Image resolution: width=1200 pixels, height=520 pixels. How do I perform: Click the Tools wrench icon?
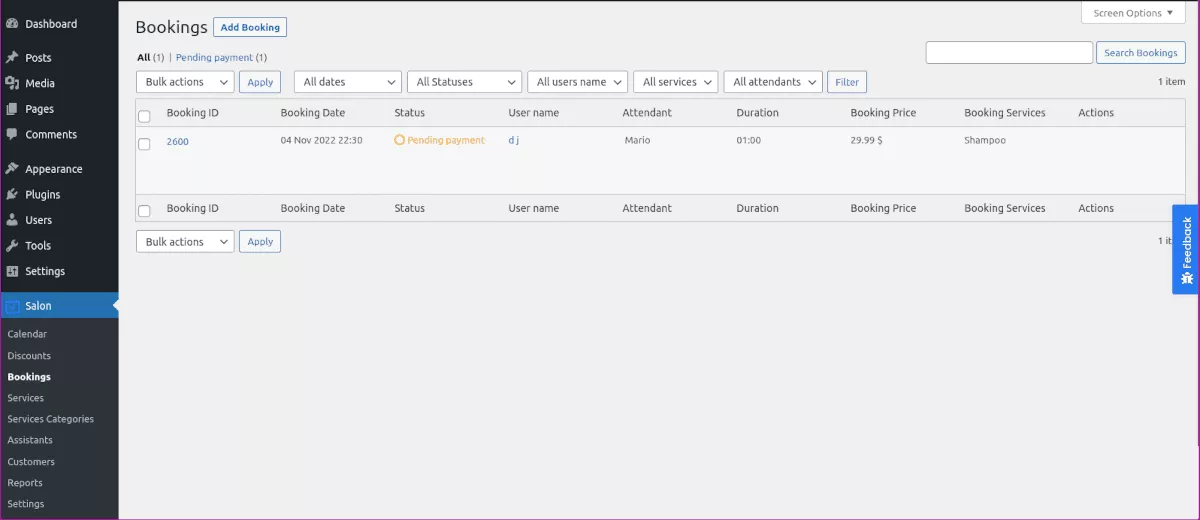(12, 246)
